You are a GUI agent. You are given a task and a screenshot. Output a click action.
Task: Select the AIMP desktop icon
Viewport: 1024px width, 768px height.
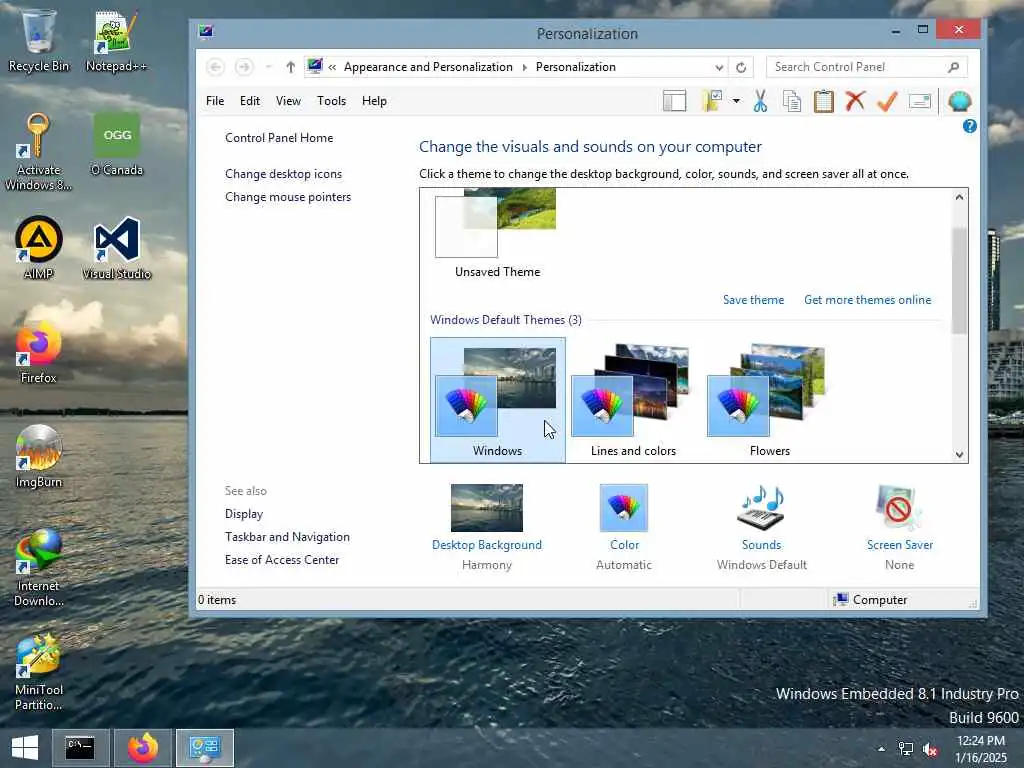(39, 247)
